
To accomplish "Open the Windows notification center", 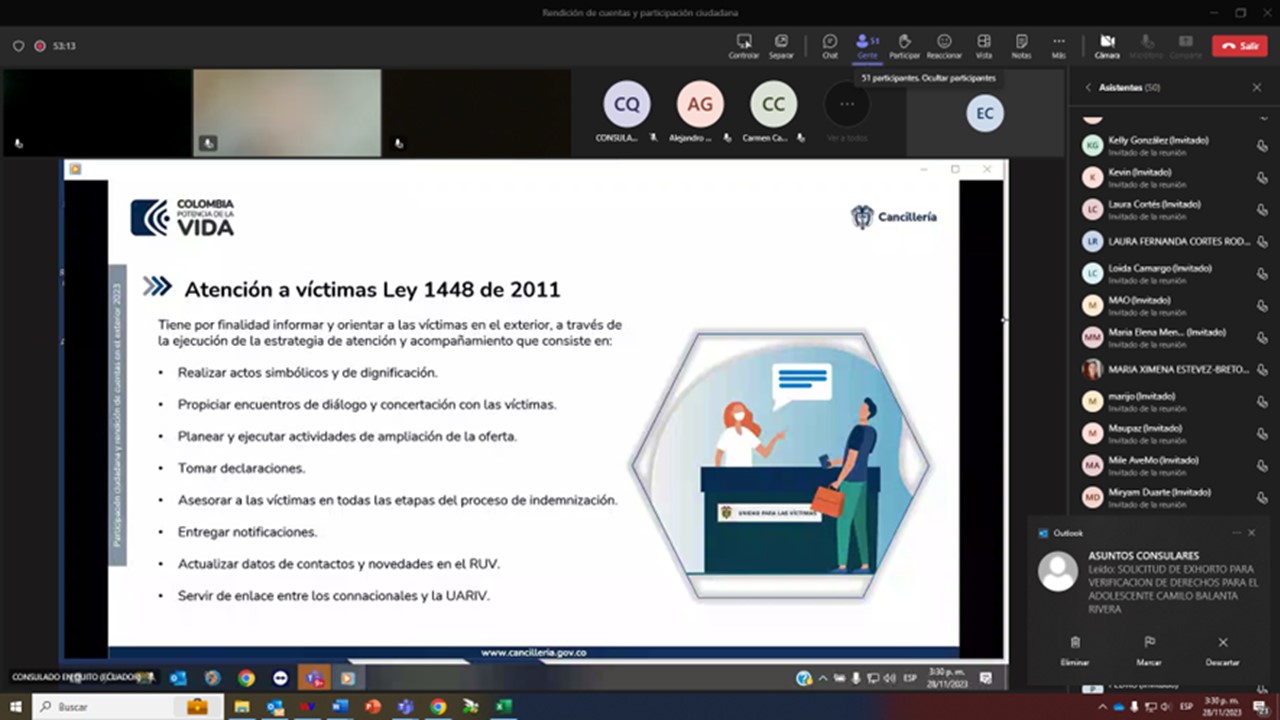I will [1261, 707].
